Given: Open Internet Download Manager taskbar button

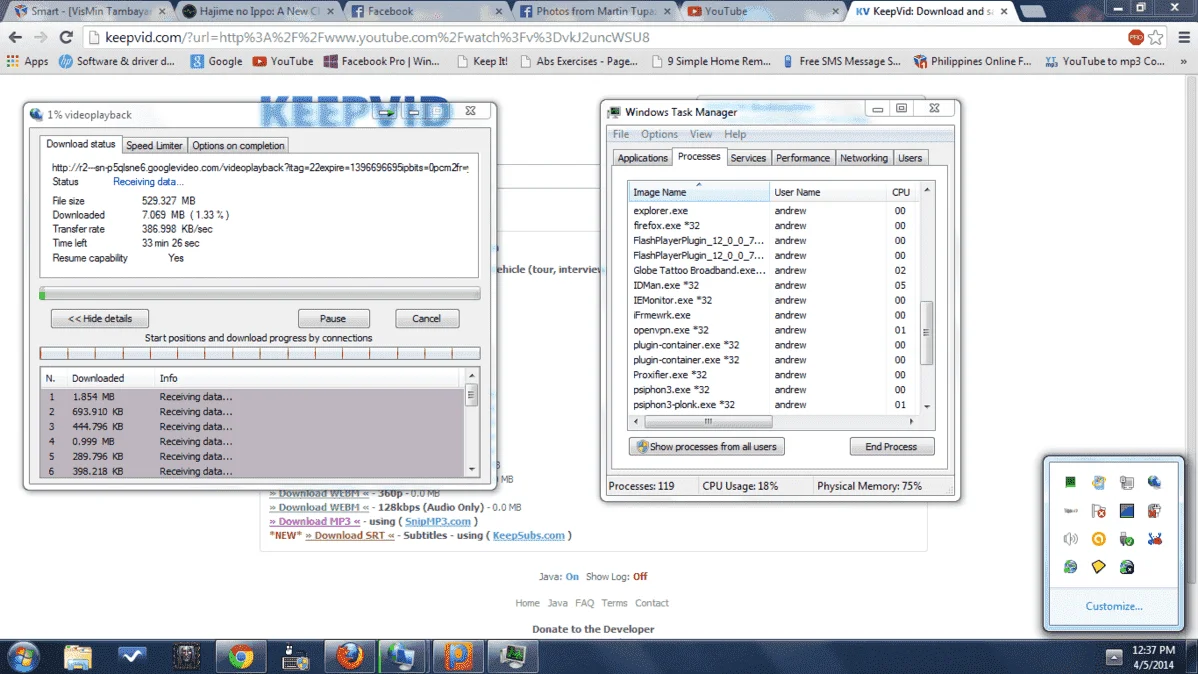Looking at the screenshot, I should click(402, 656).
